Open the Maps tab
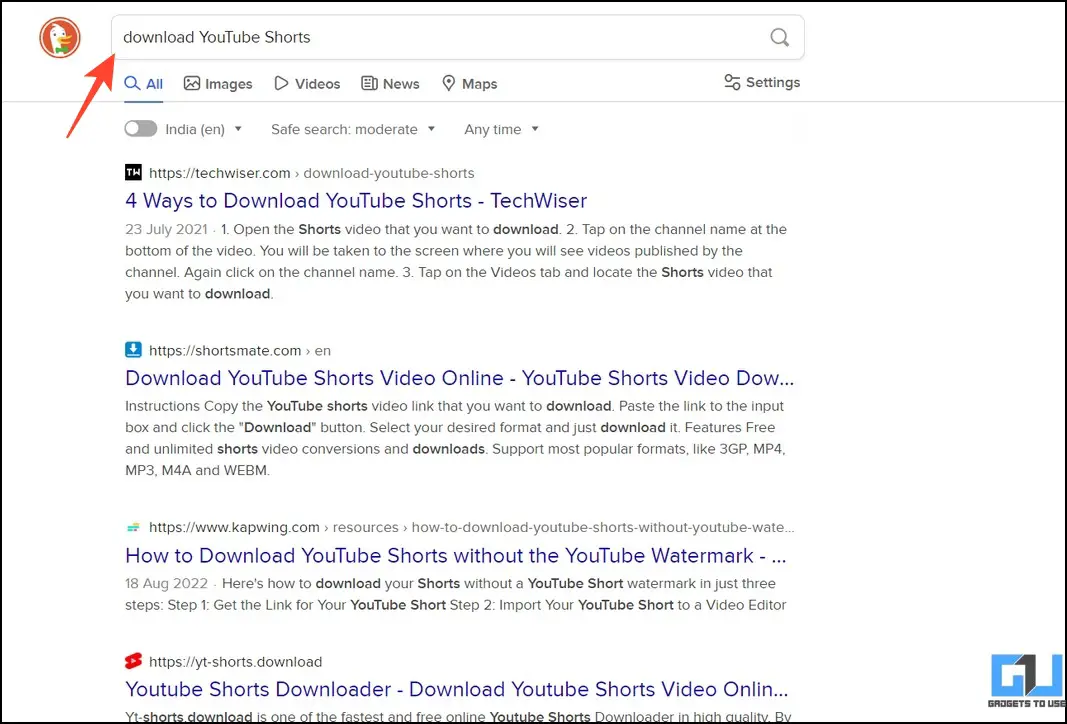The image size is (1067, 724). (470, 84)
